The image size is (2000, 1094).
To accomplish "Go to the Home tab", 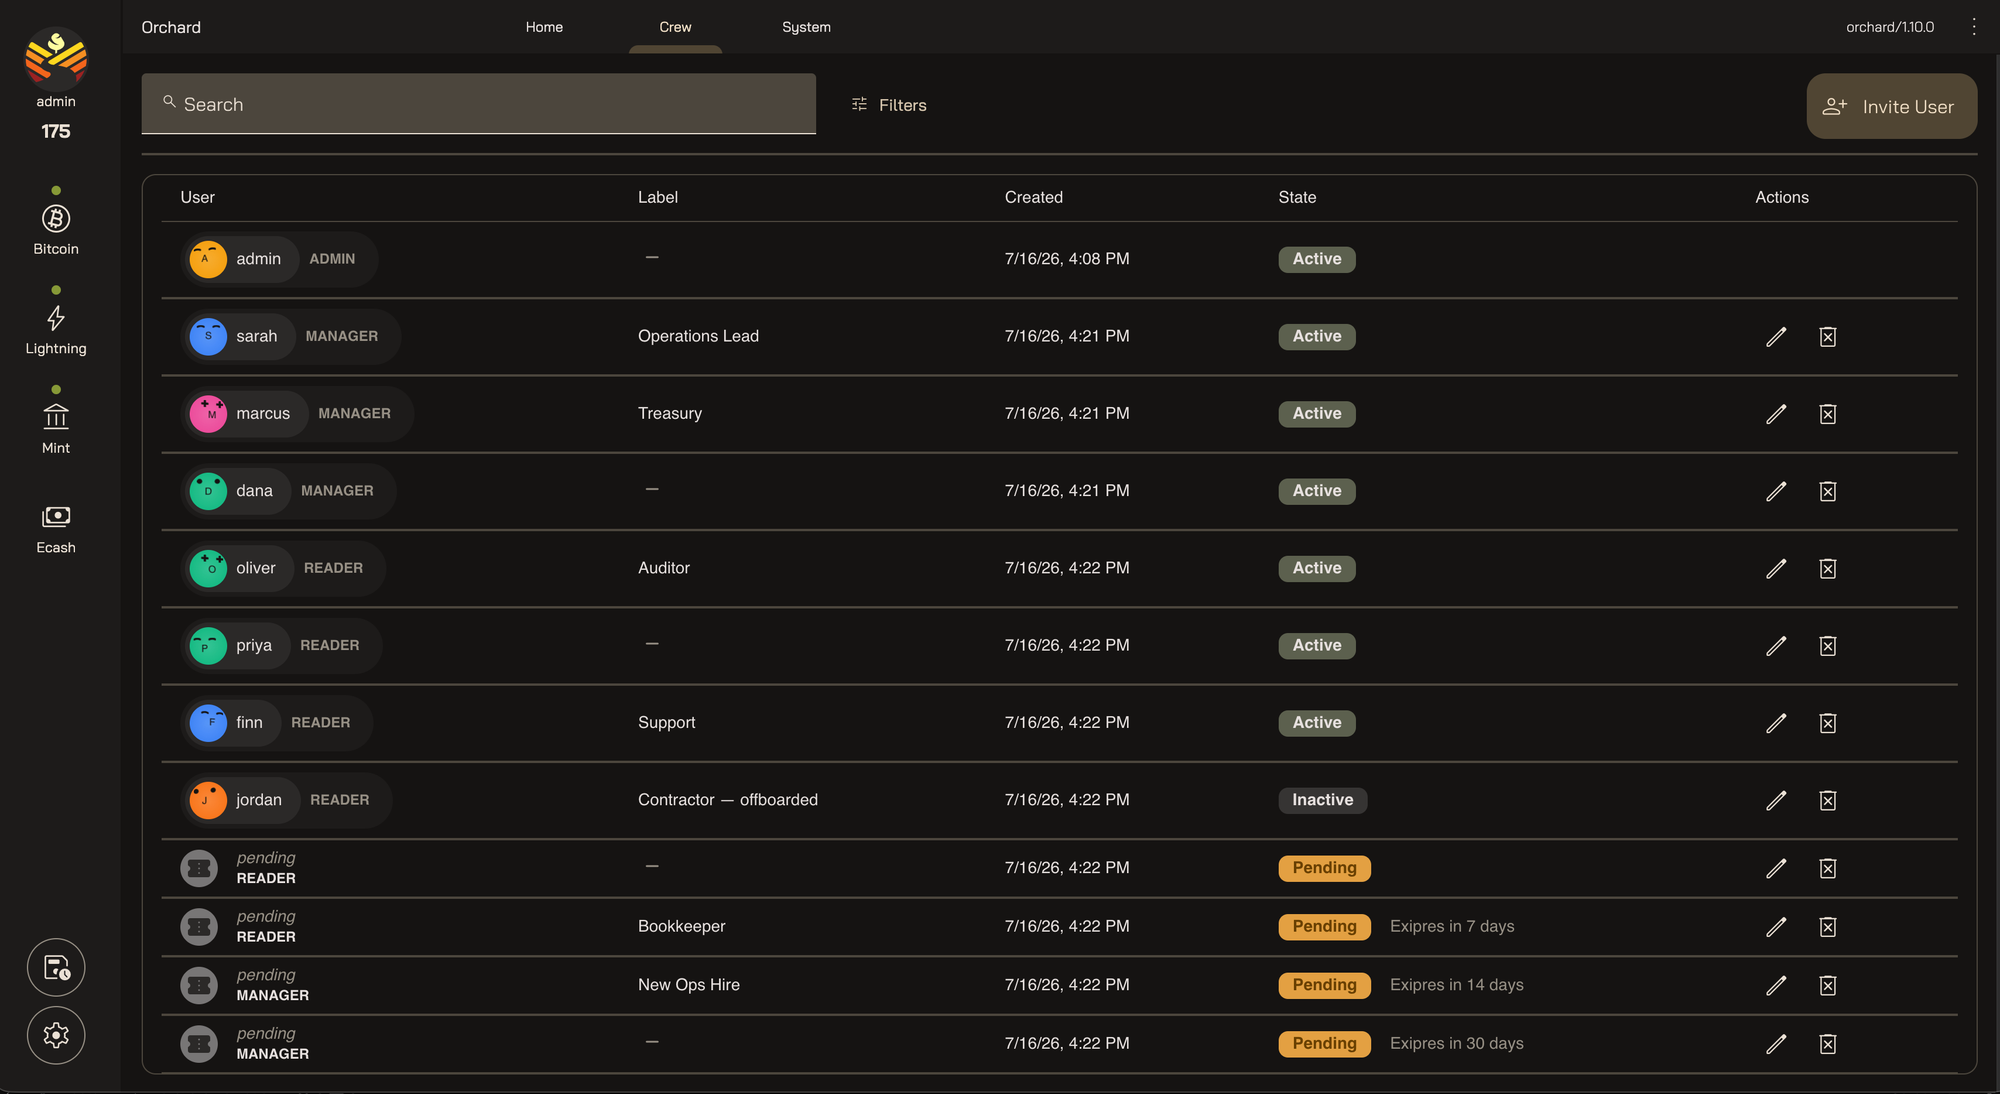I will coord(544,27).
